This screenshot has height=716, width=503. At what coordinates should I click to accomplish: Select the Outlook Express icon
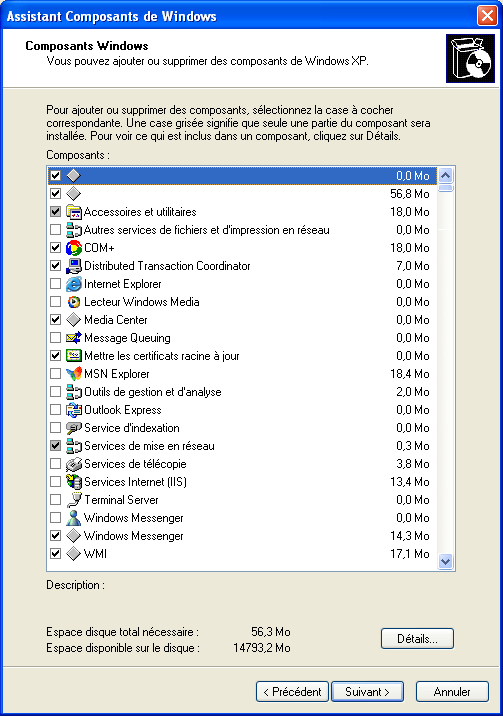[73, 410]
